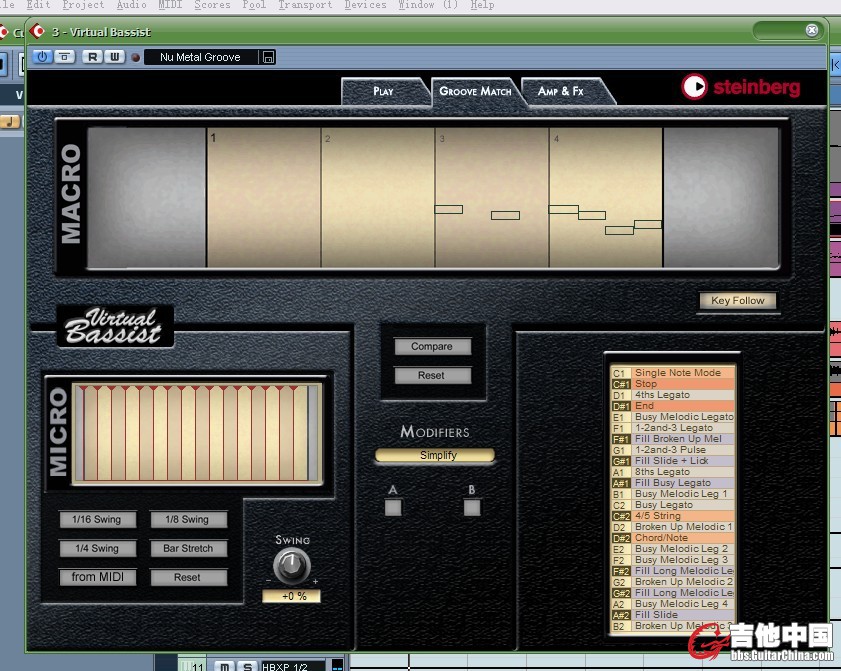Apply 1/16 Swing to the groove

coord(97,519)
